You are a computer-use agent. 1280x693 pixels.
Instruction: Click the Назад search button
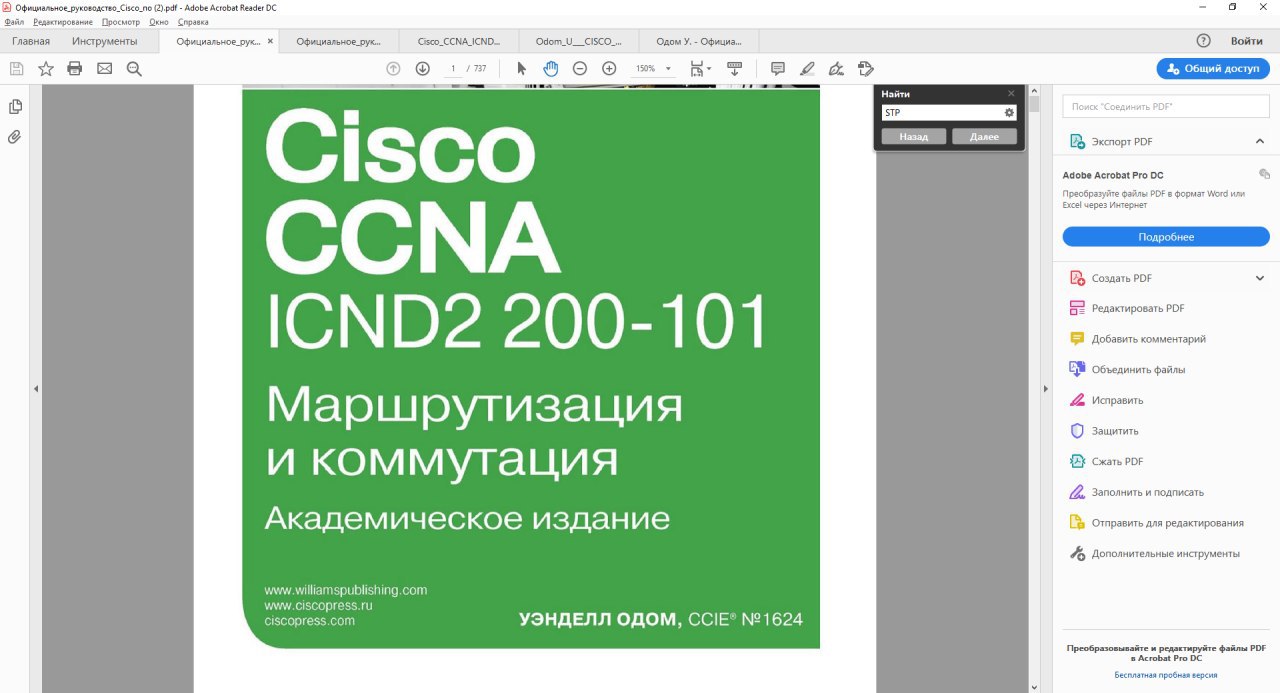pos(913,136)
